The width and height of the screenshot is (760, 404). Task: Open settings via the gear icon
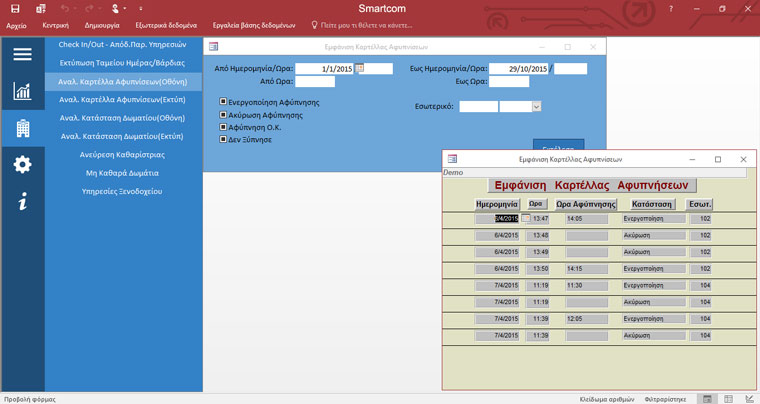22,164
